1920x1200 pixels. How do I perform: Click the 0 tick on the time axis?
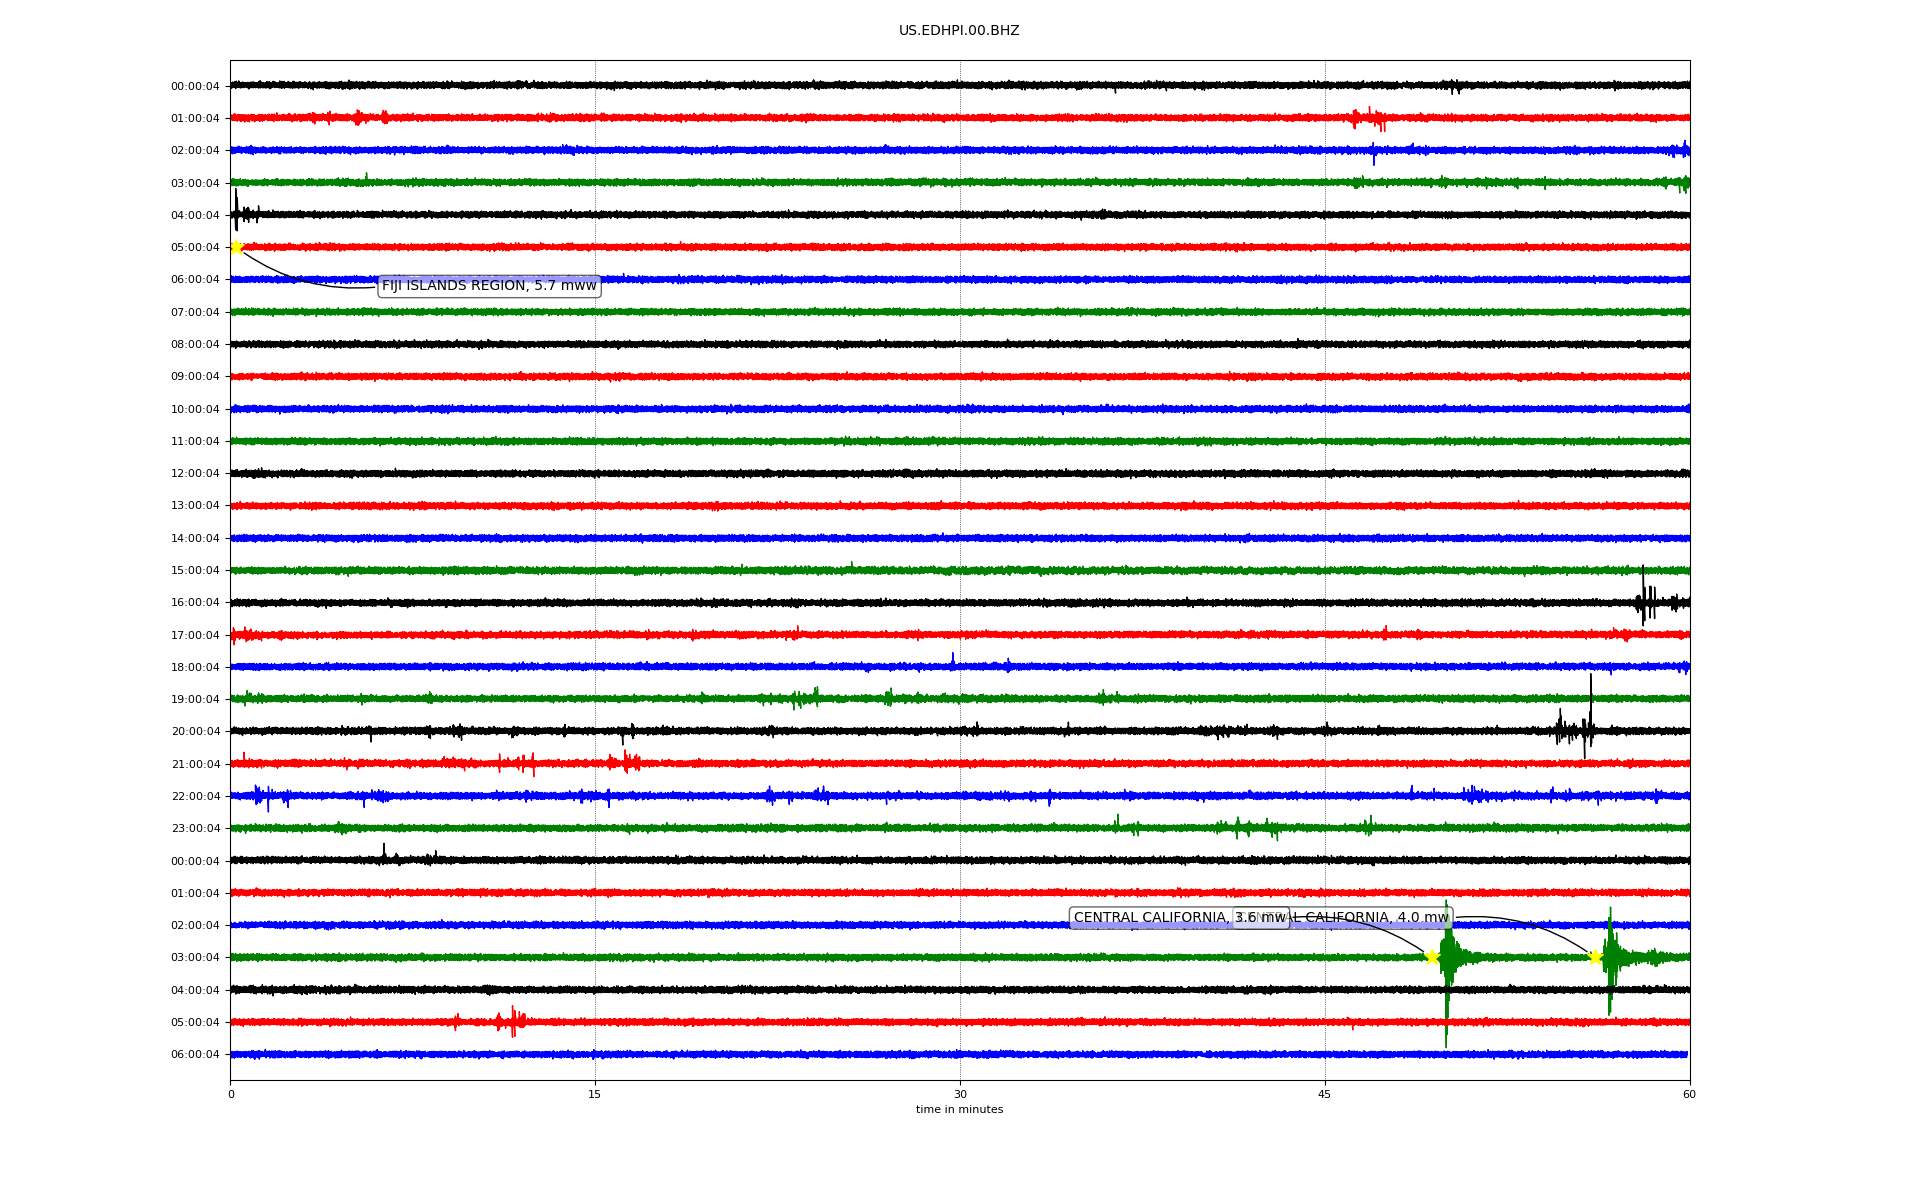(231, 1094)
